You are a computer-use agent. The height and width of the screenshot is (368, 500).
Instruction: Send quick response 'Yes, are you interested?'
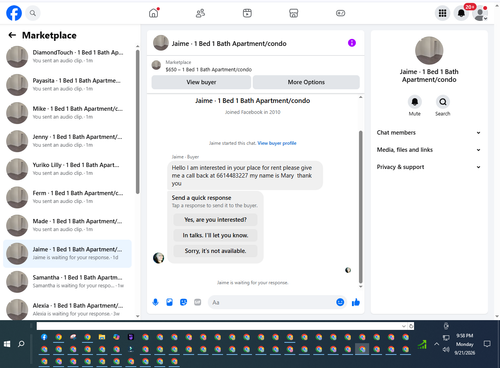pos(215,220)
